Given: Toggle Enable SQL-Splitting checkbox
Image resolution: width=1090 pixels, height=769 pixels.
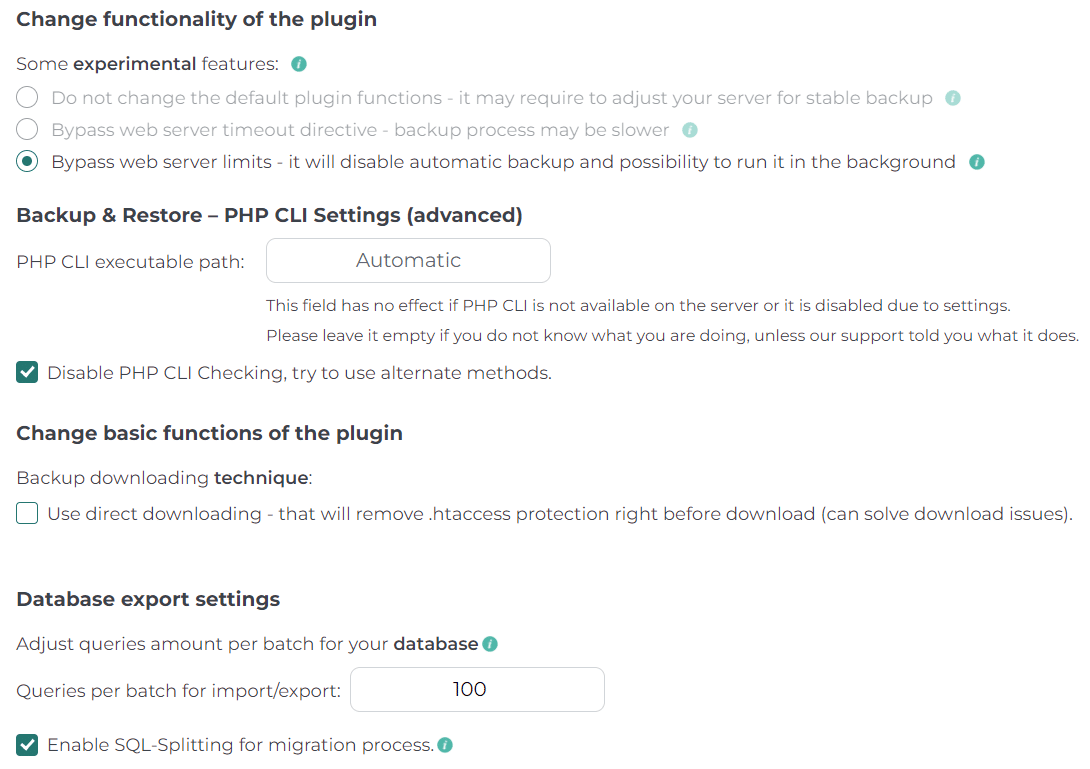Looking at the screenshot, I should click(x=27, y=745).
